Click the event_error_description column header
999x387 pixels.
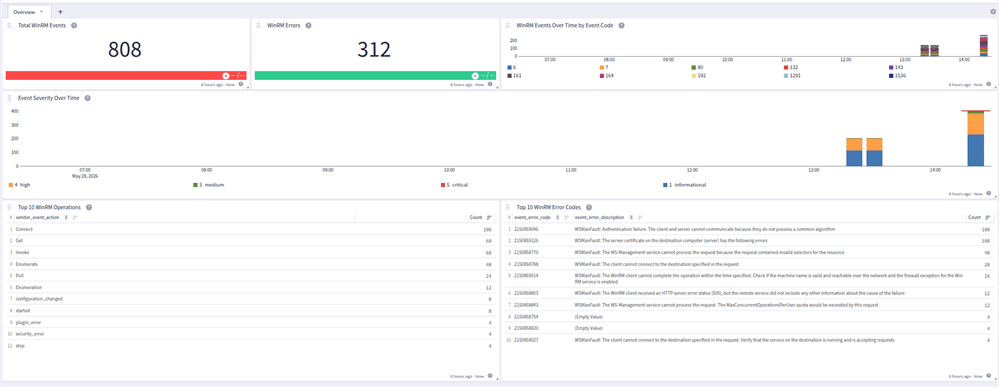[600, 217]
